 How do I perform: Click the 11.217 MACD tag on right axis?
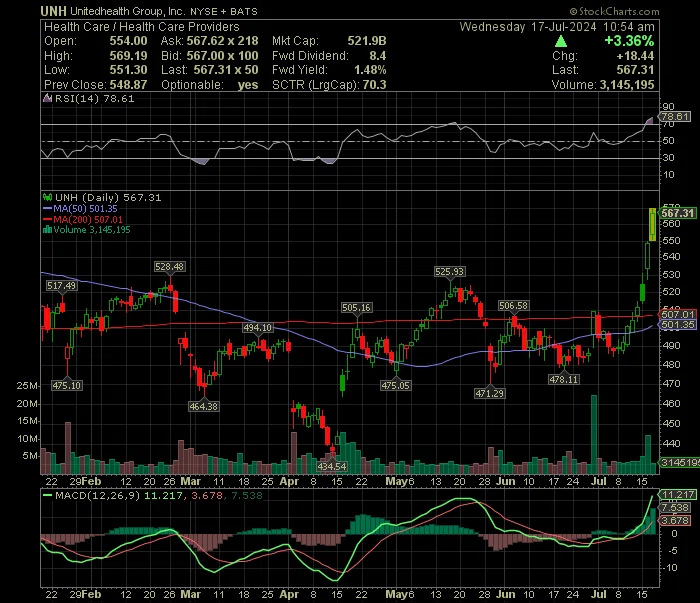tap(678, 495)
